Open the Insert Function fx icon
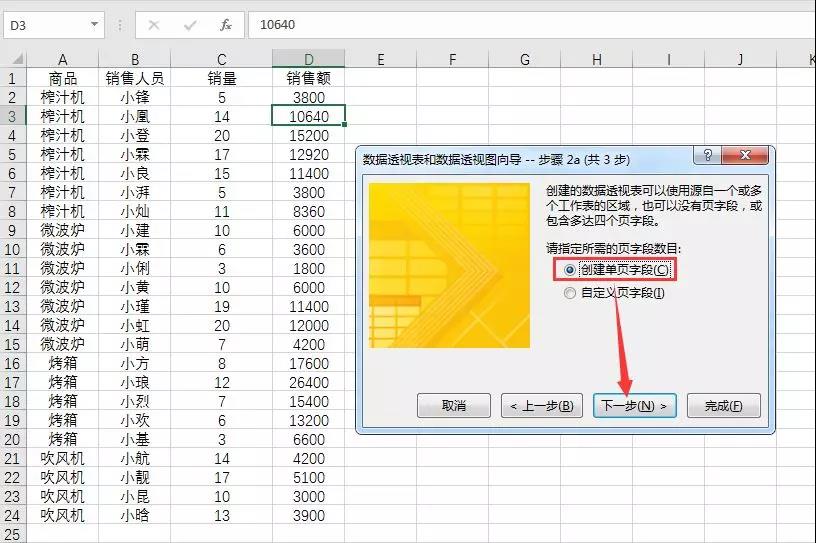This screenshot has width=816, height=543. 225,25
